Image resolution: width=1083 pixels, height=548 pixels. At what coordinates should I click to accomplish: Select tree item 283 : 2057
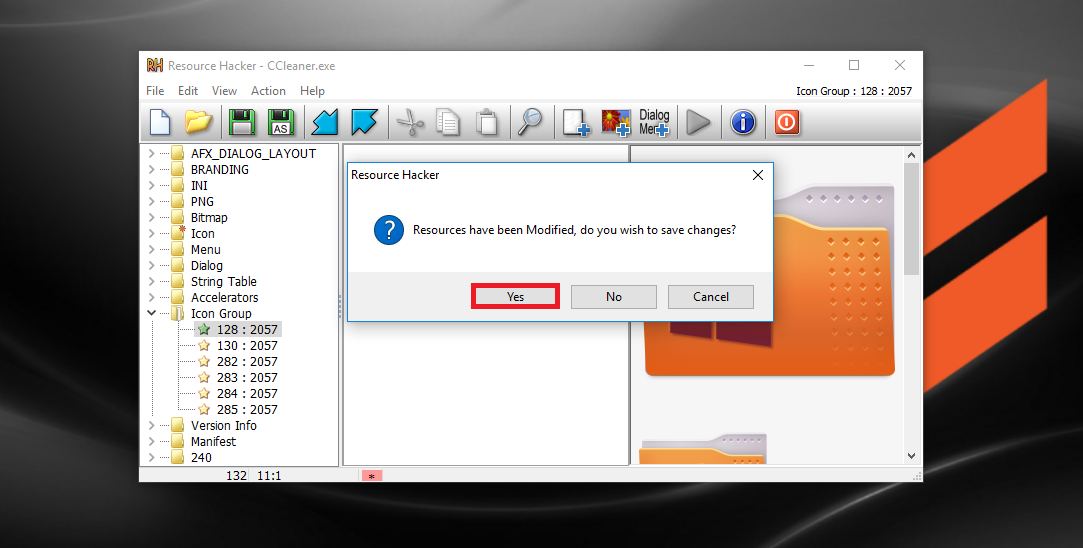click(238, 377)
